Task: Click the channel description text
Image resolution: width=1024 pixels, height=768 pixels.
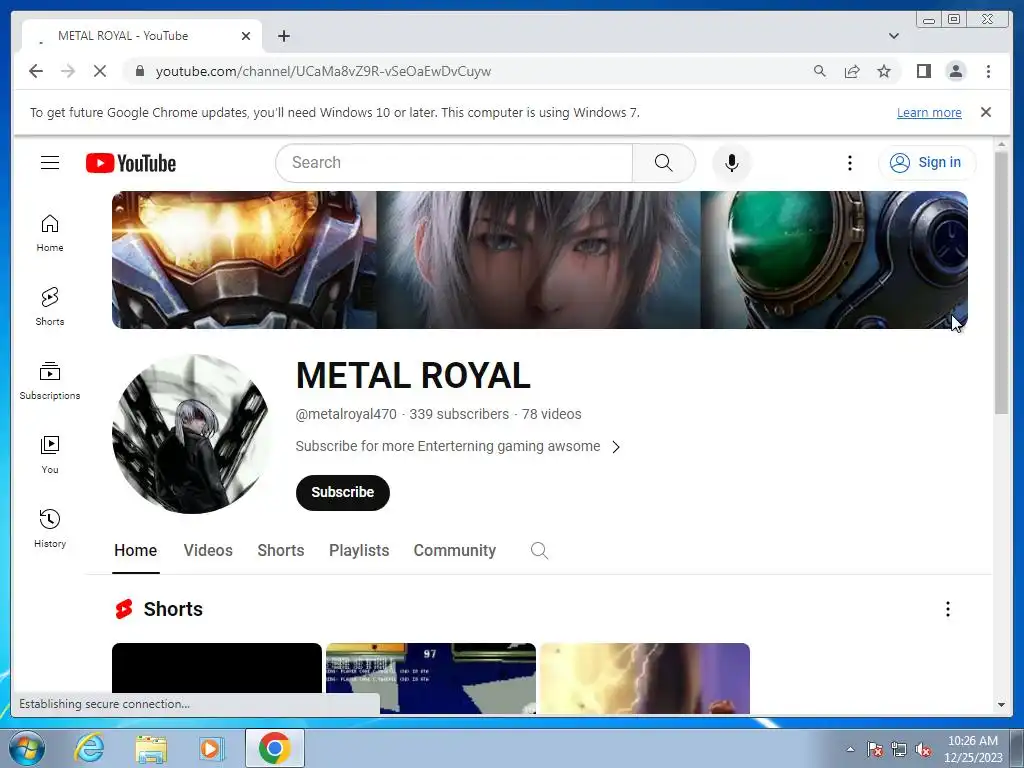Action: point(447,446)
